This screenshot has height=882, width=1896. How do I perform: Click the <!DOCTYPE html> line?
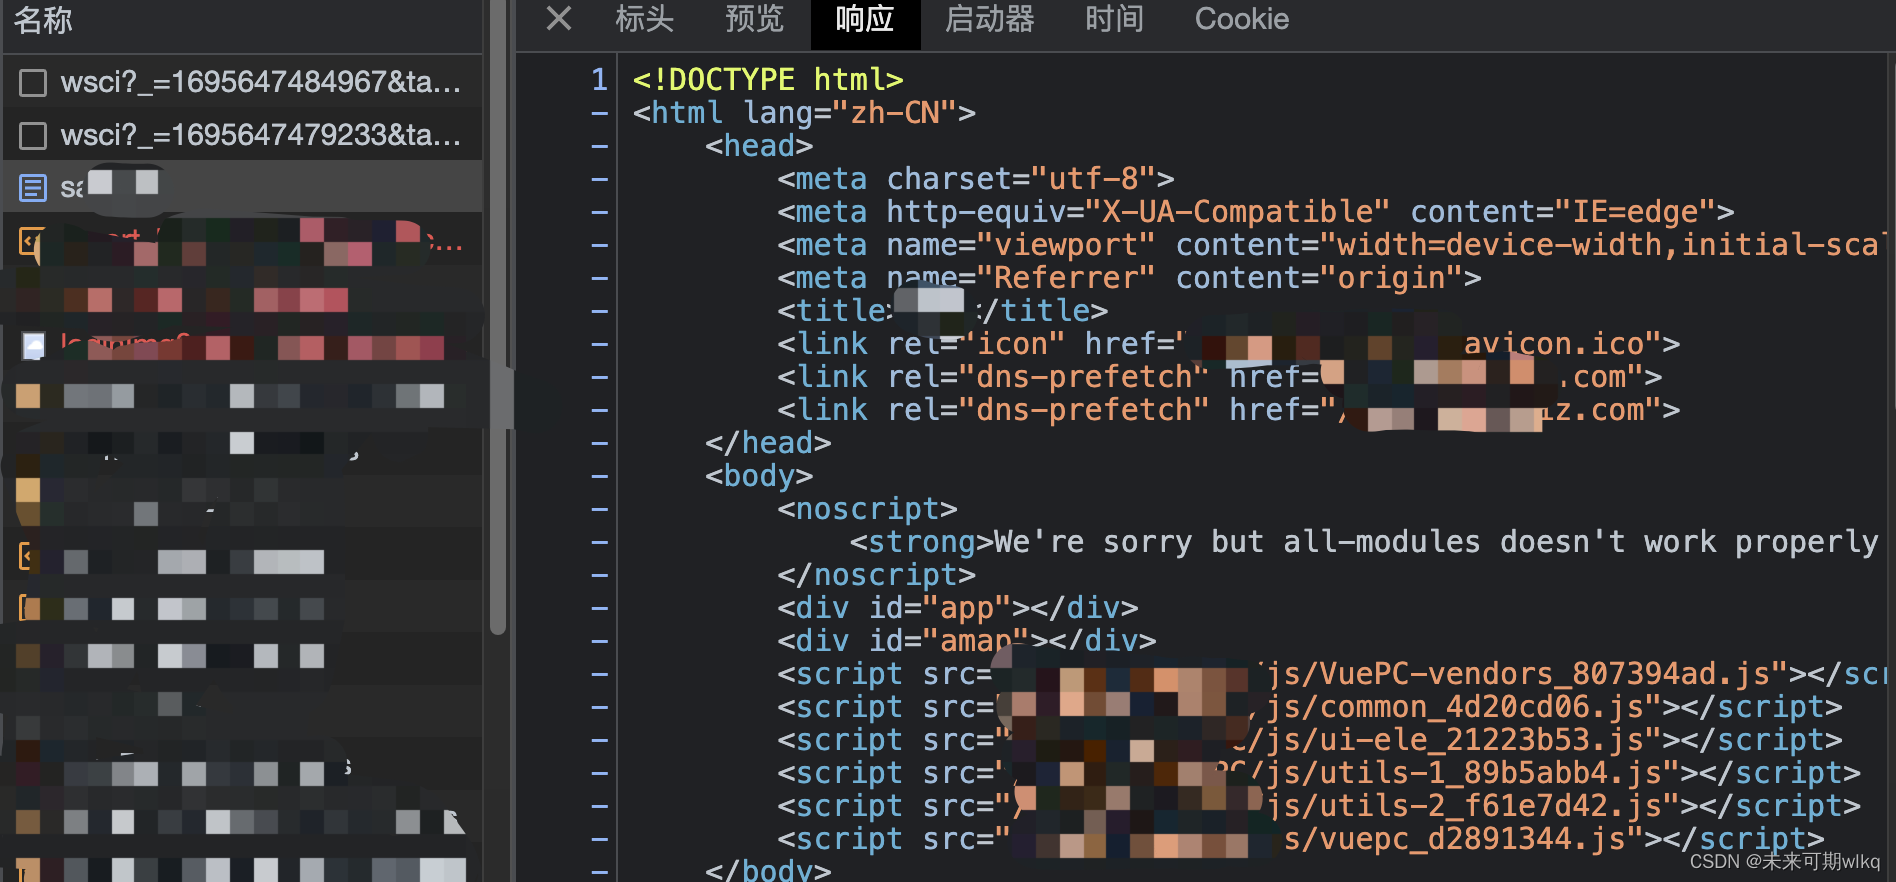[768, 79]
